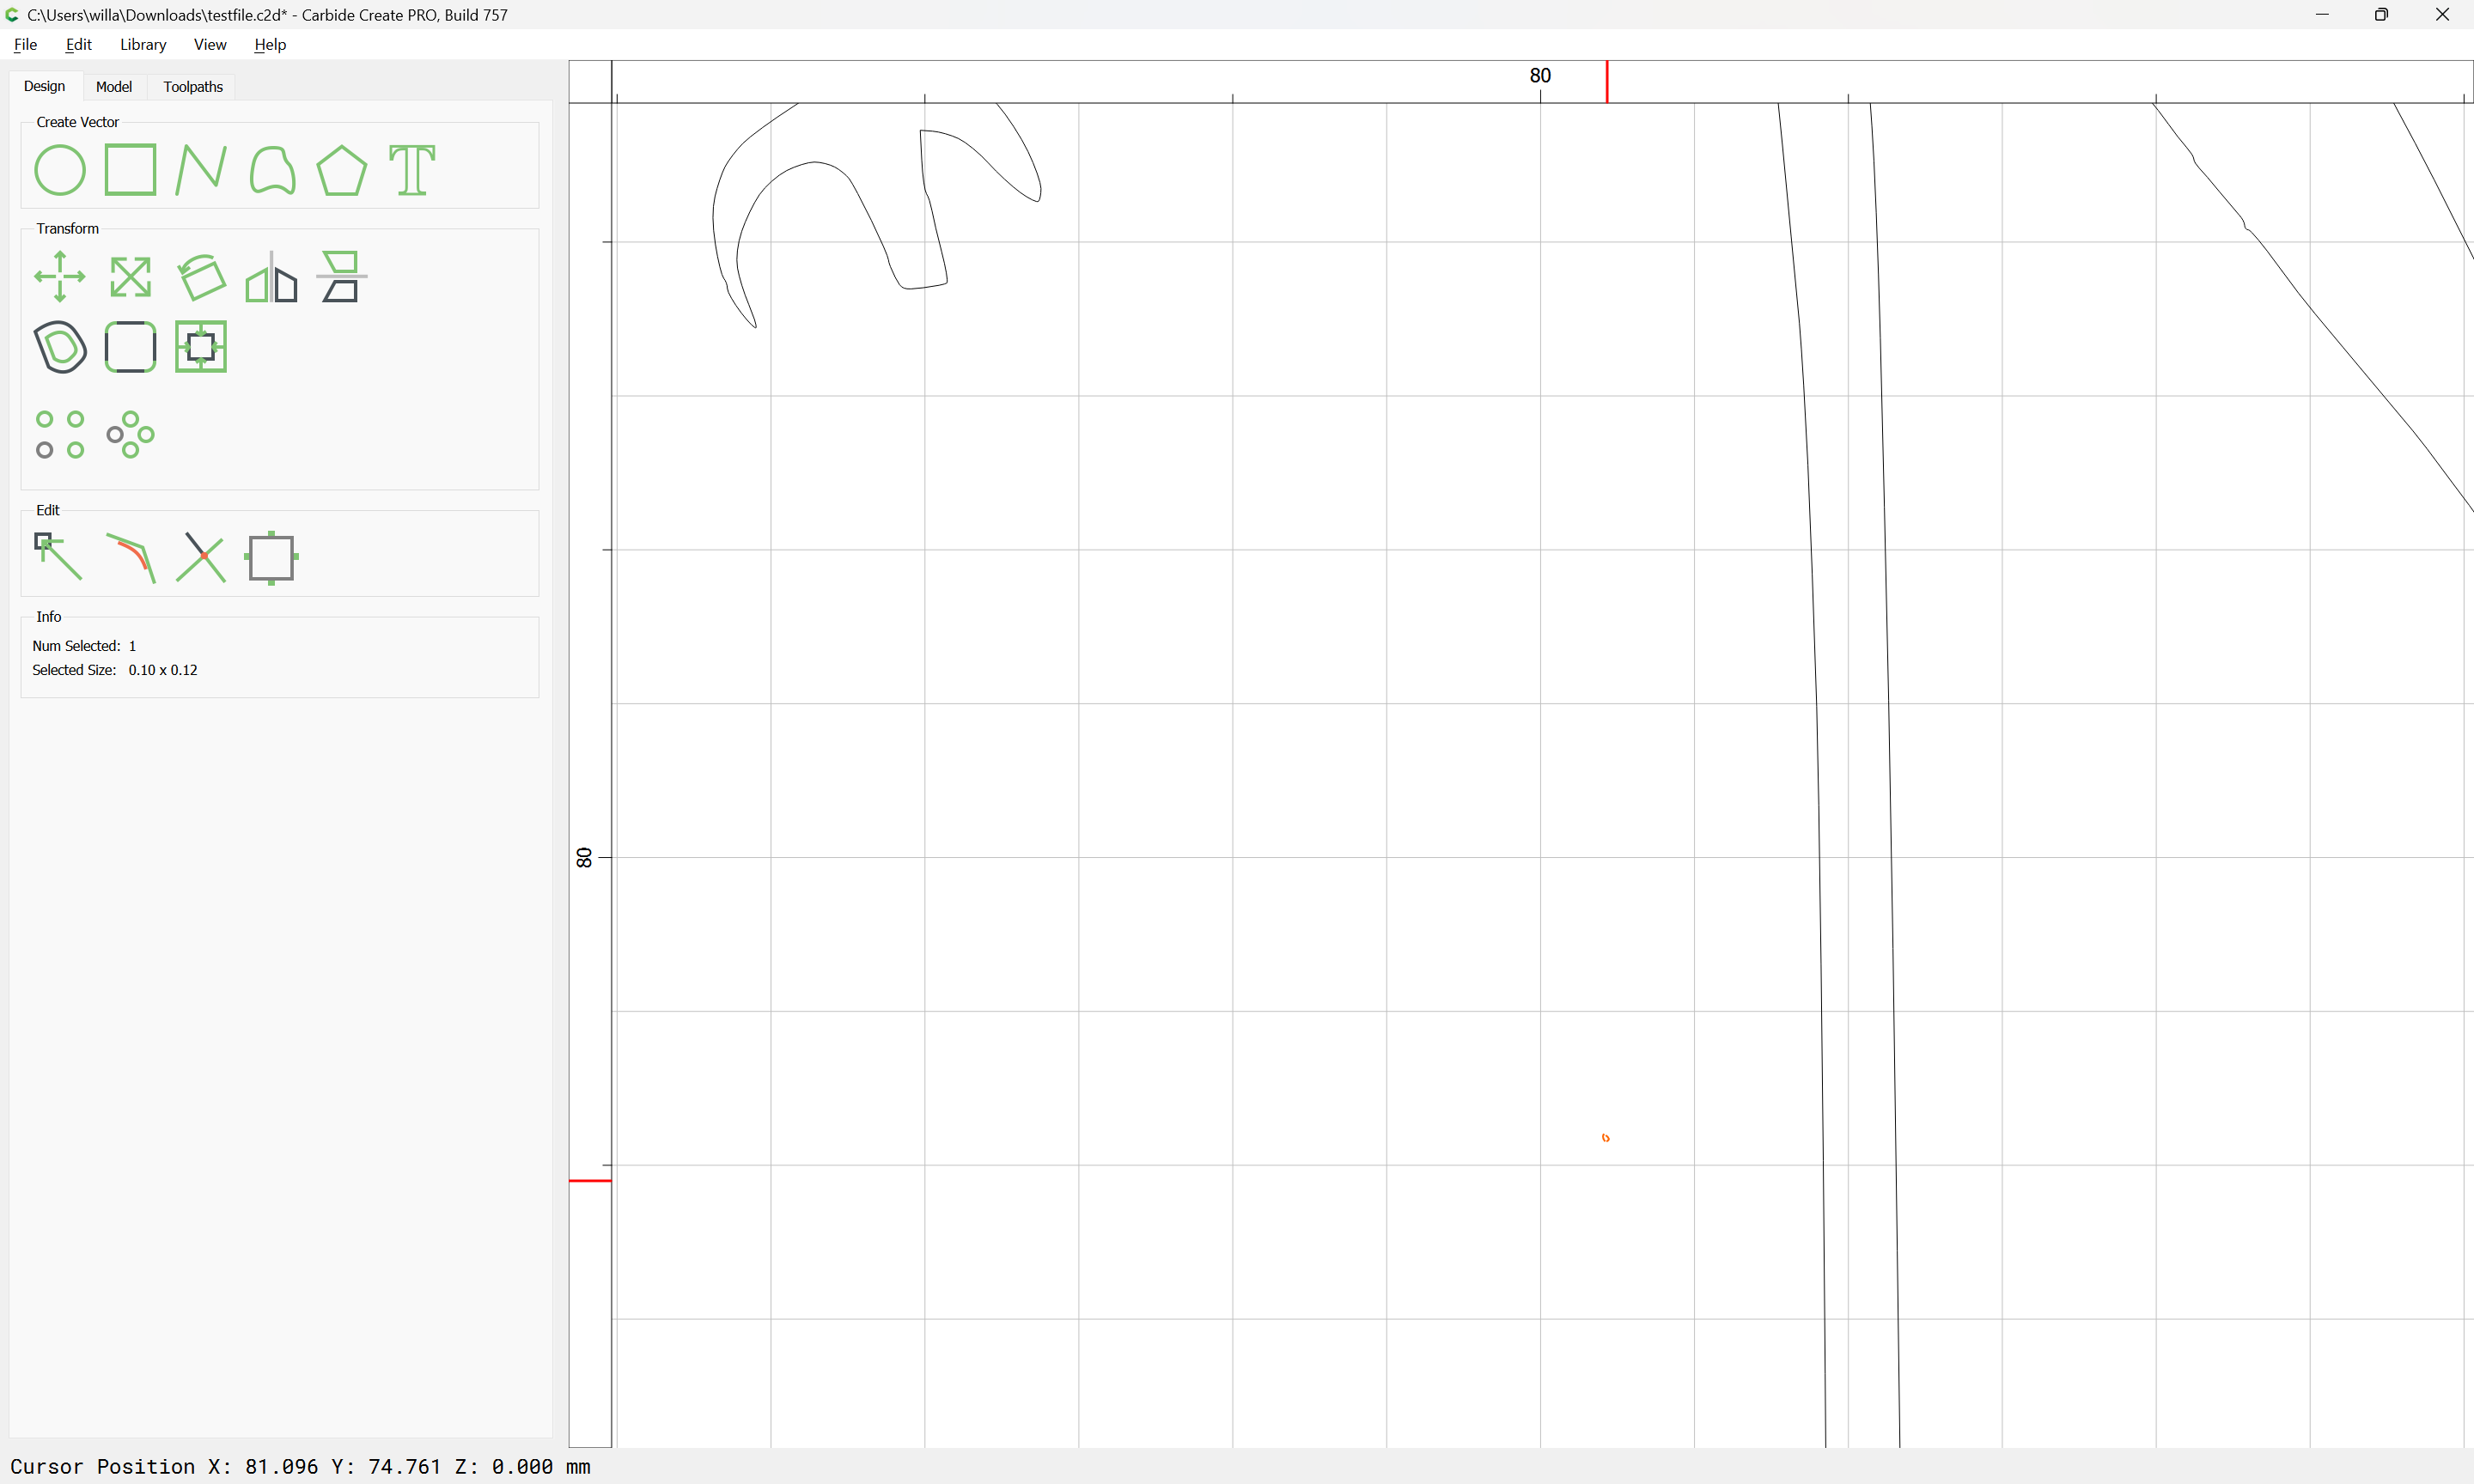The height and width of the screenshot is (1484, 2474).
Task: Open the Corner rounding tool
Action: pos(130,347)
